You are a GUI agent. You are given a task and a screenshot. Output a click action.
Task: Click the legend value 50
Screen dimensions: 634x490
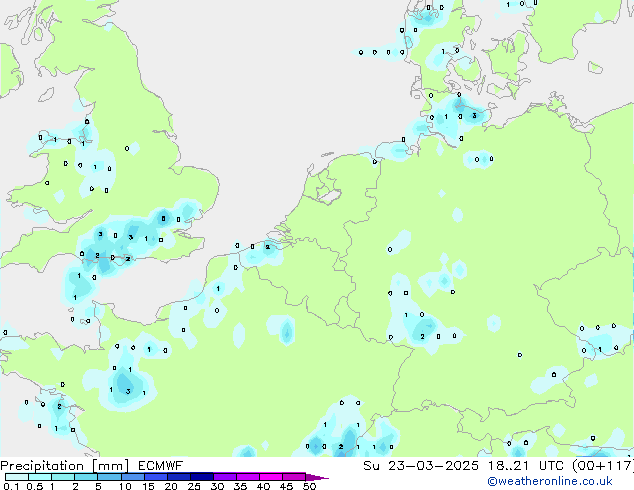pyautogui.click(x=309, y=486)
